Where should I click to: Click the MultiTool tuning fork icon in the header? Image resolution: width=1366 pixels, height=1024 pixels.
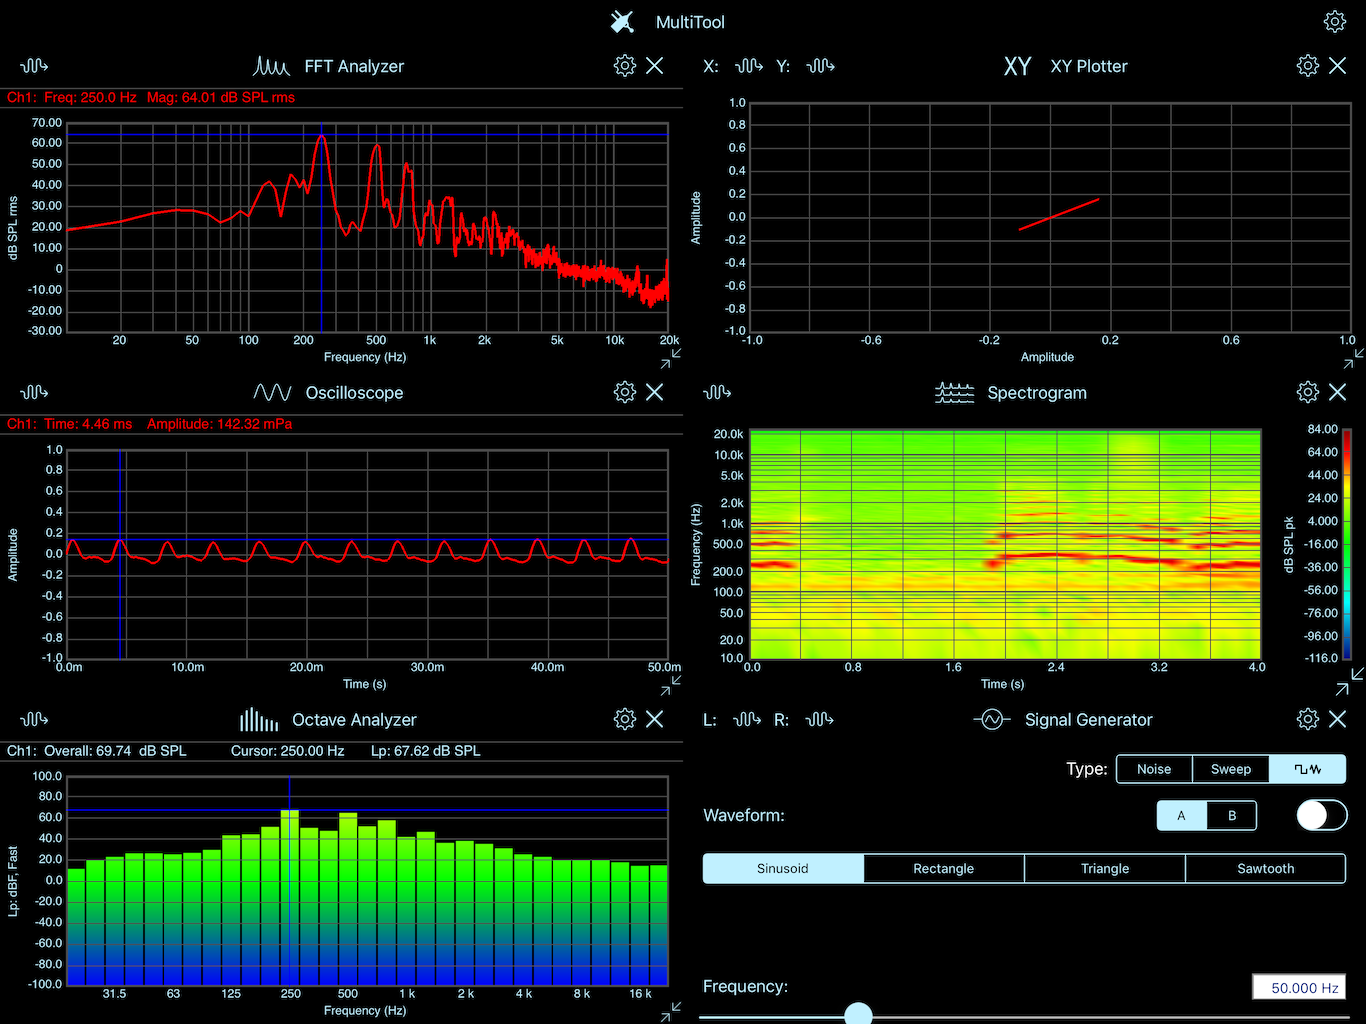pos(621,21)
